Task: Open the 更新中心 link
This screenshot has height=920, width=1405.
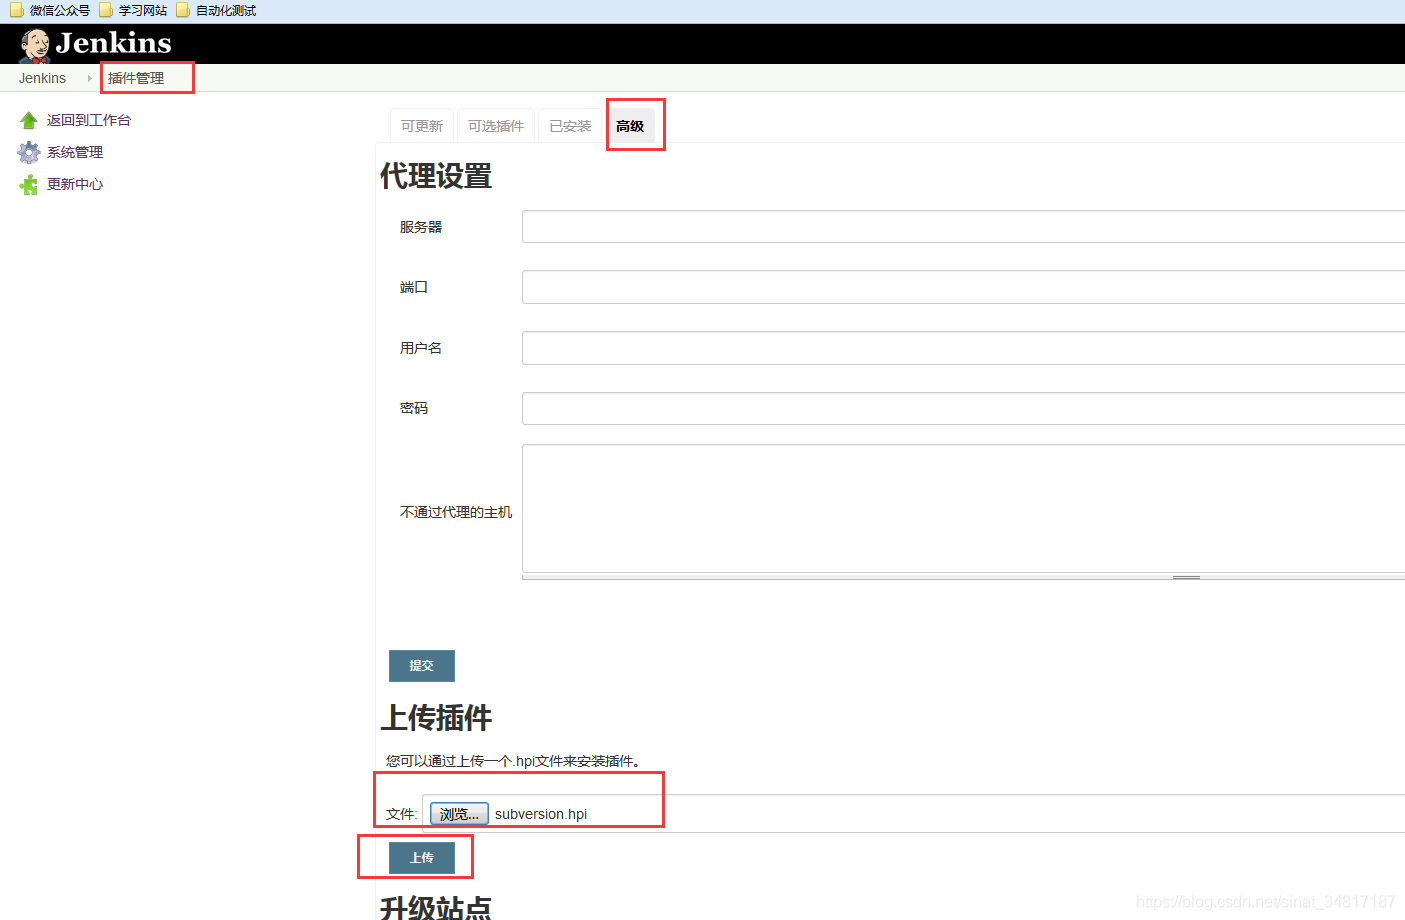Action: pyautogui.click(x=75, y=184)
